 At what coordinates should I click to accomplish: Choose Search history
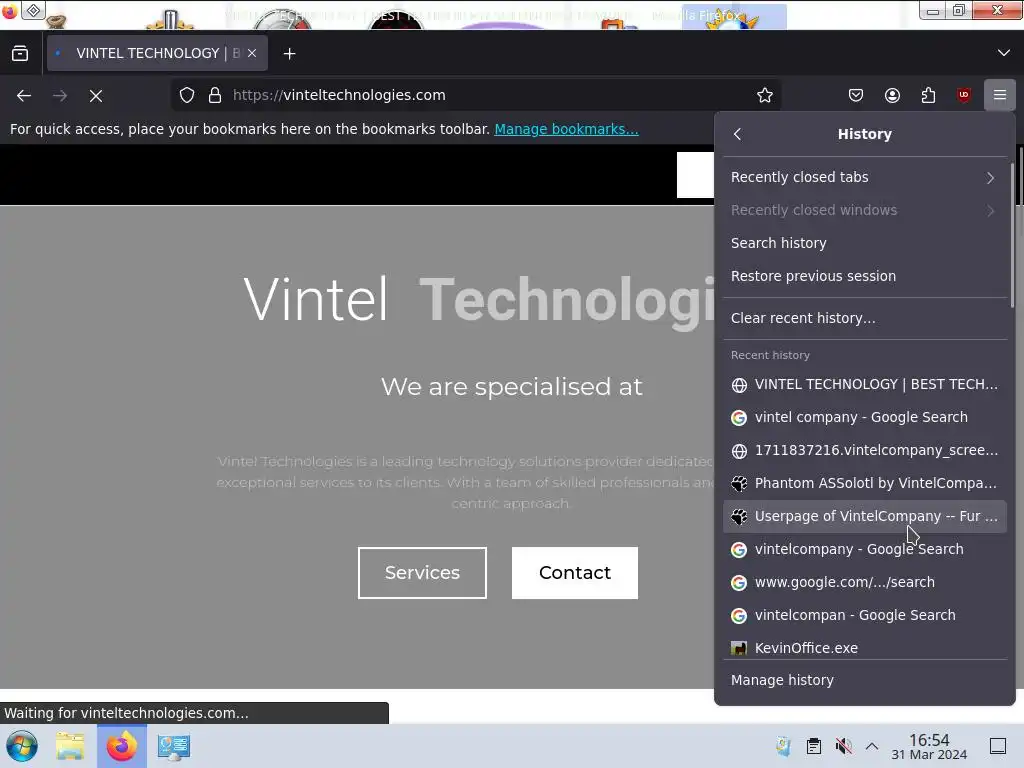point(865,243)
